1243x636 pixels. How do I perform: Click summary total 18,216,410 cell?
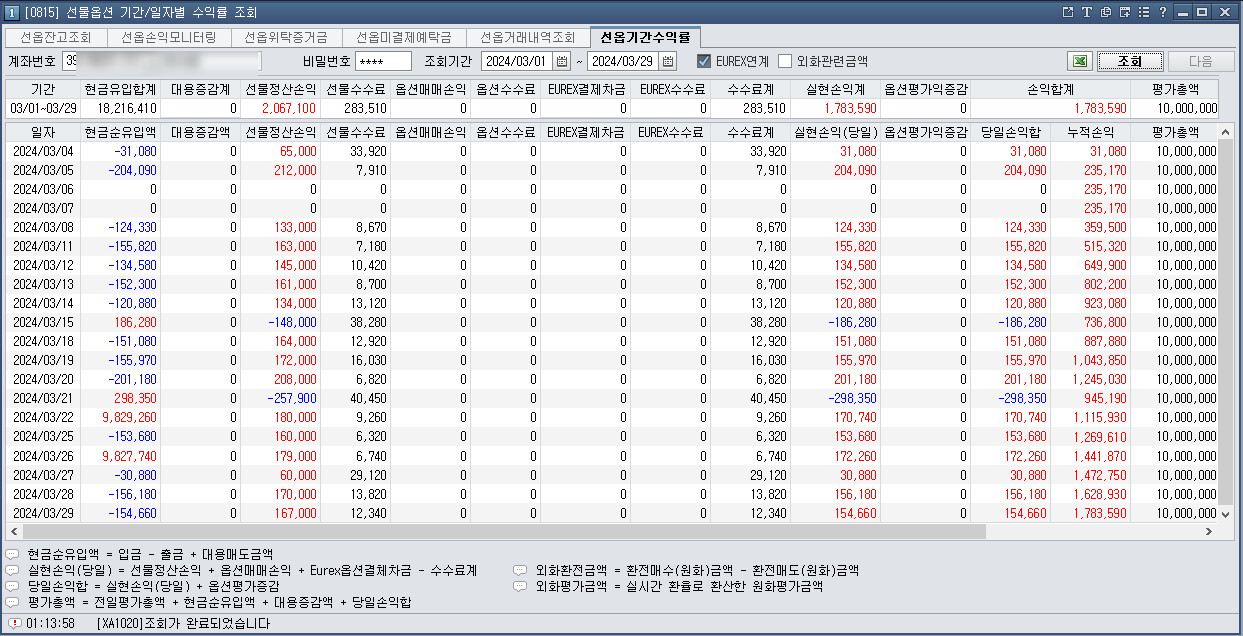pos(119,108)
